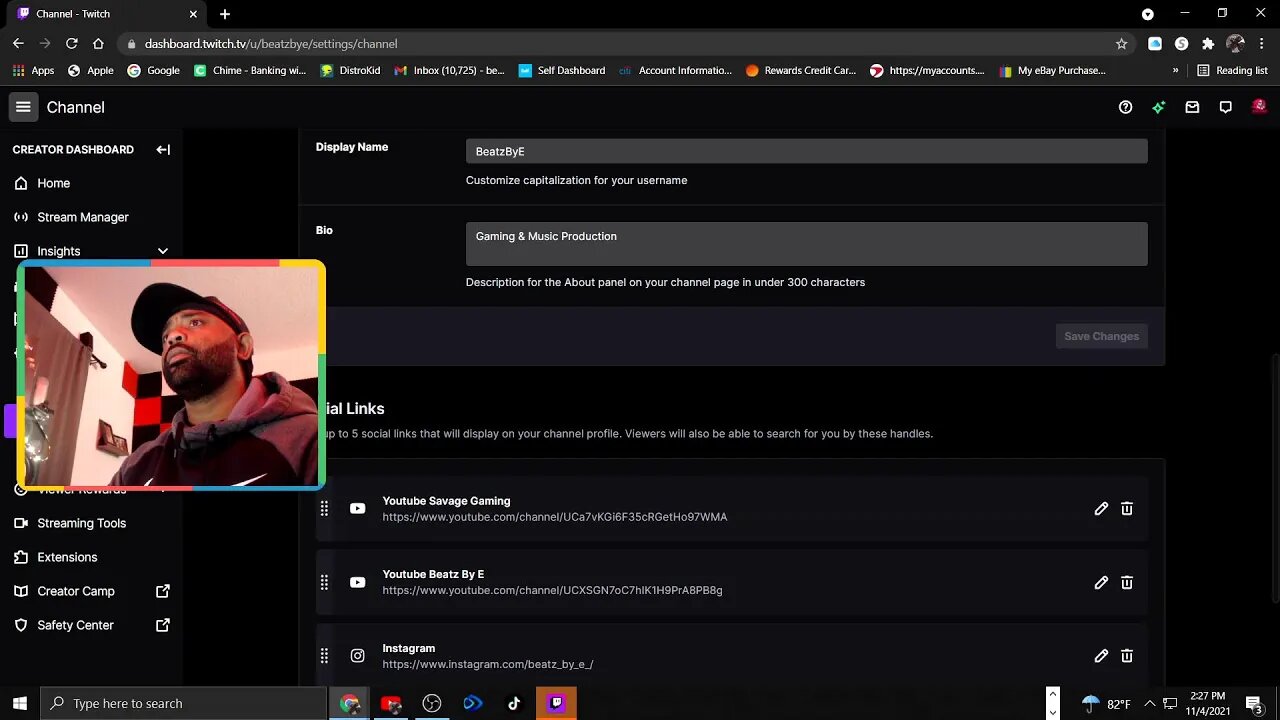Image resolution: width=1280 pixels, height=720 pixels.
Task: Click the Stream Manager broadcast icon
Action: pos(21,217)
